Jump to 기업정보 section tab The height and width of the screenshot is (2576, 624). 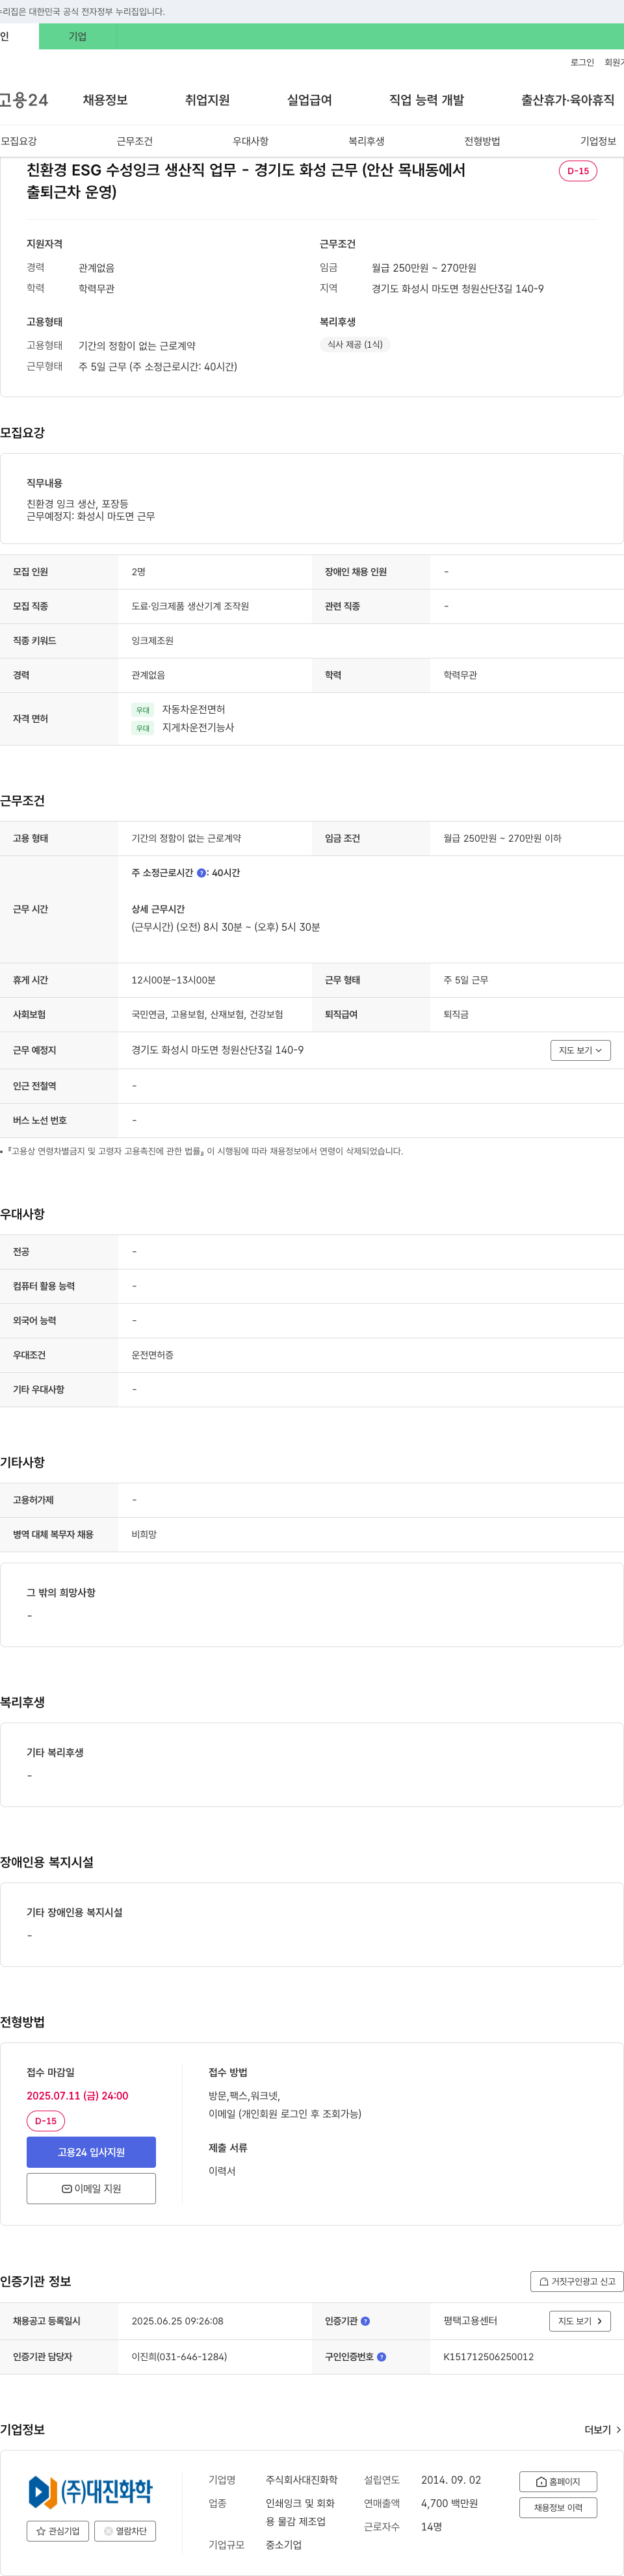click(598, 141)
